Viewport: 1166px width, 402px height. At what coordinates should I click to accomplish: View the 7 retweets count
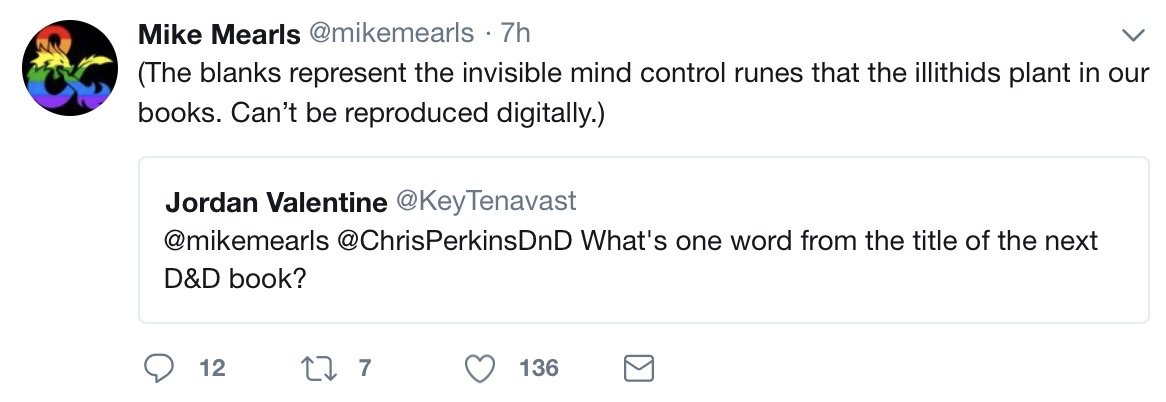pyautogui.click(x=364, y=368)
